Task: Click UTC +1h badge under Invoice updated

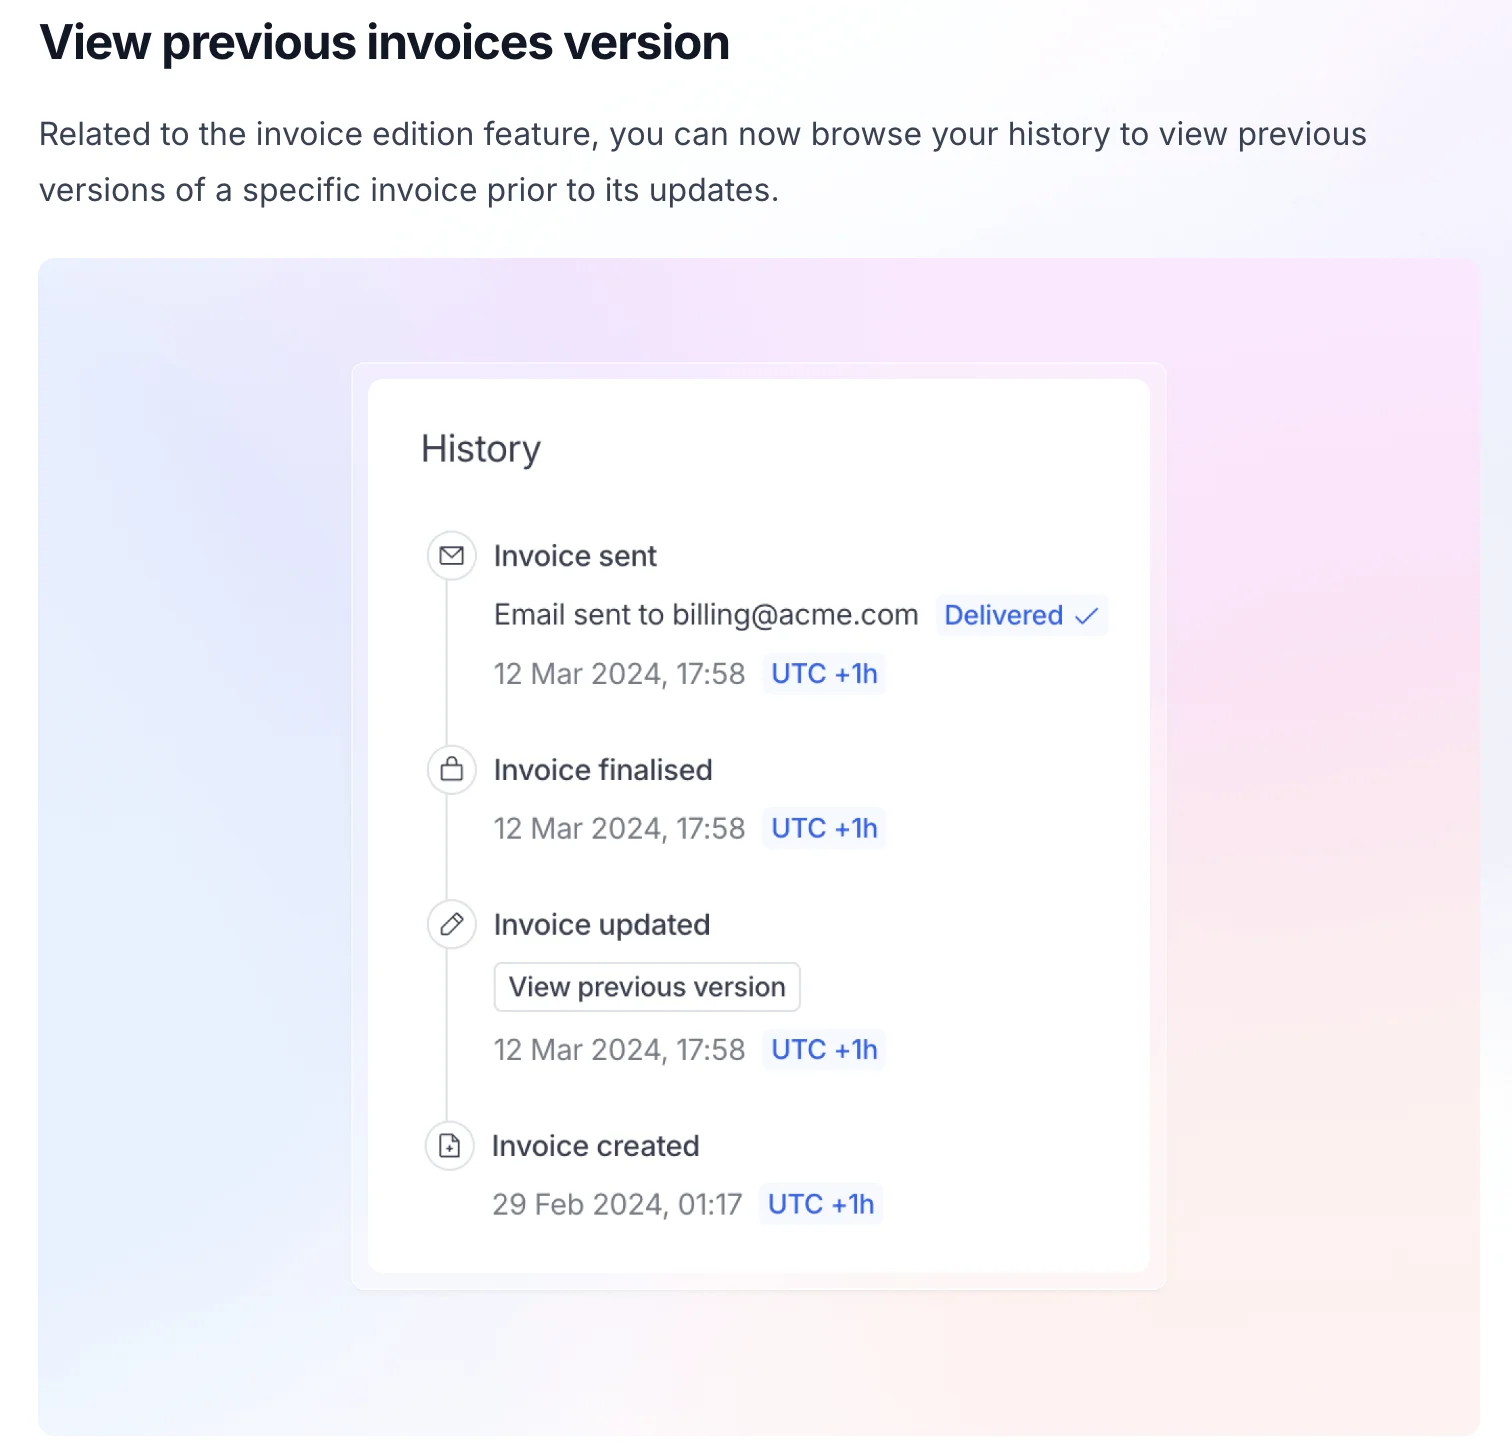Action: 824,1050
